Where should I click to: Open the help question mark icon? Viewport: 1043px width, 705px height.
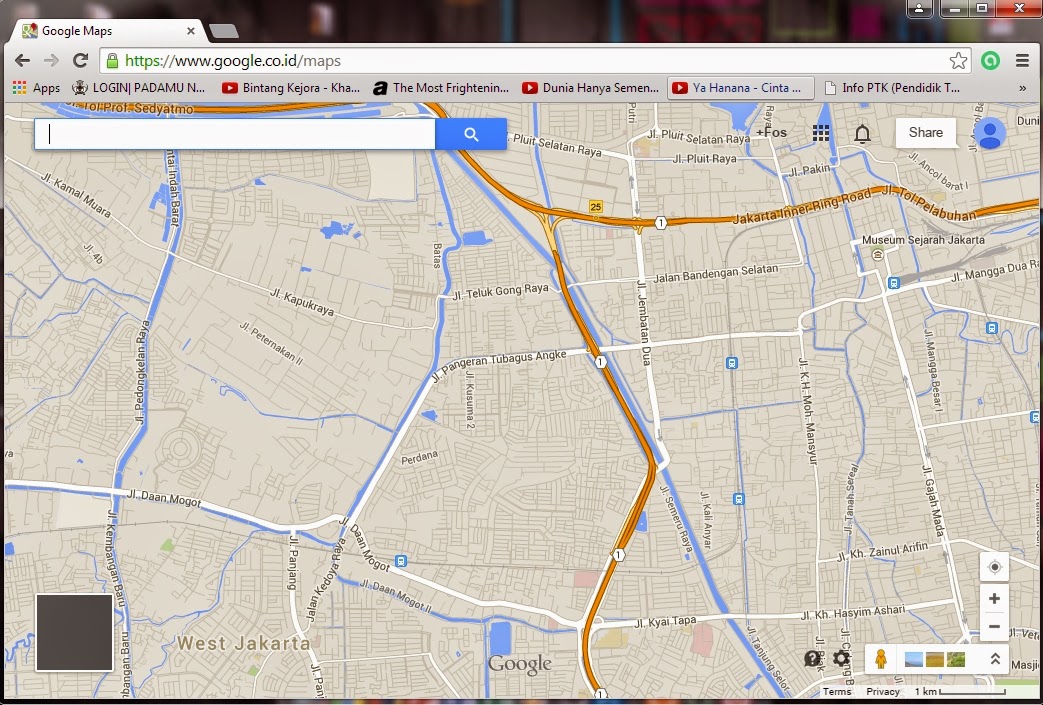coord(812,658)
